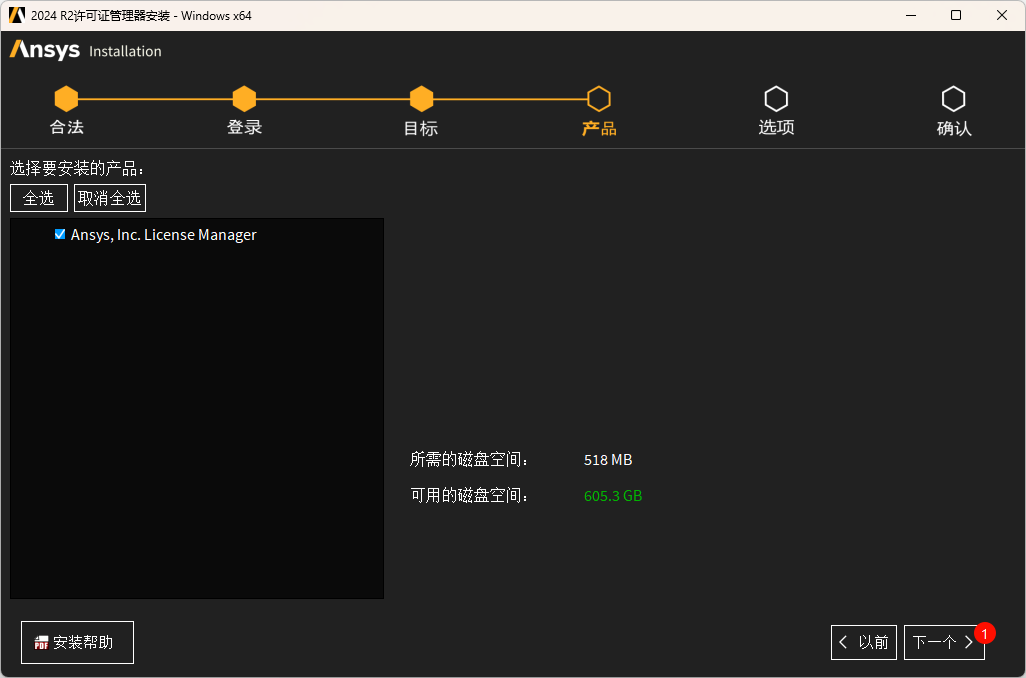Image resolution: width=1026 pixels, height=678 pixels.
Task: Click the 登录 step hexagon icon
Action: point(244,99)
